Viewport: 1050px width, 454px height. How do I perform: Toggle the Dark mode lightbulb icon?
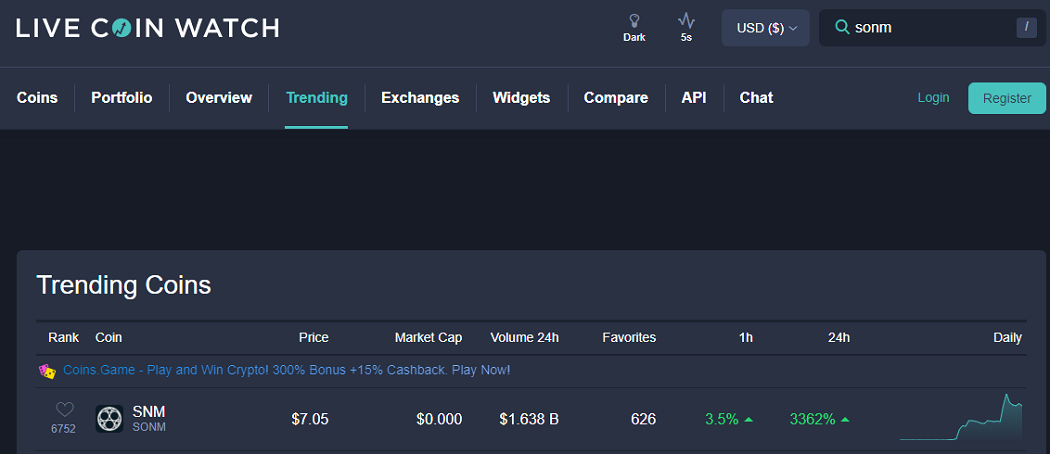pos(634,21)
